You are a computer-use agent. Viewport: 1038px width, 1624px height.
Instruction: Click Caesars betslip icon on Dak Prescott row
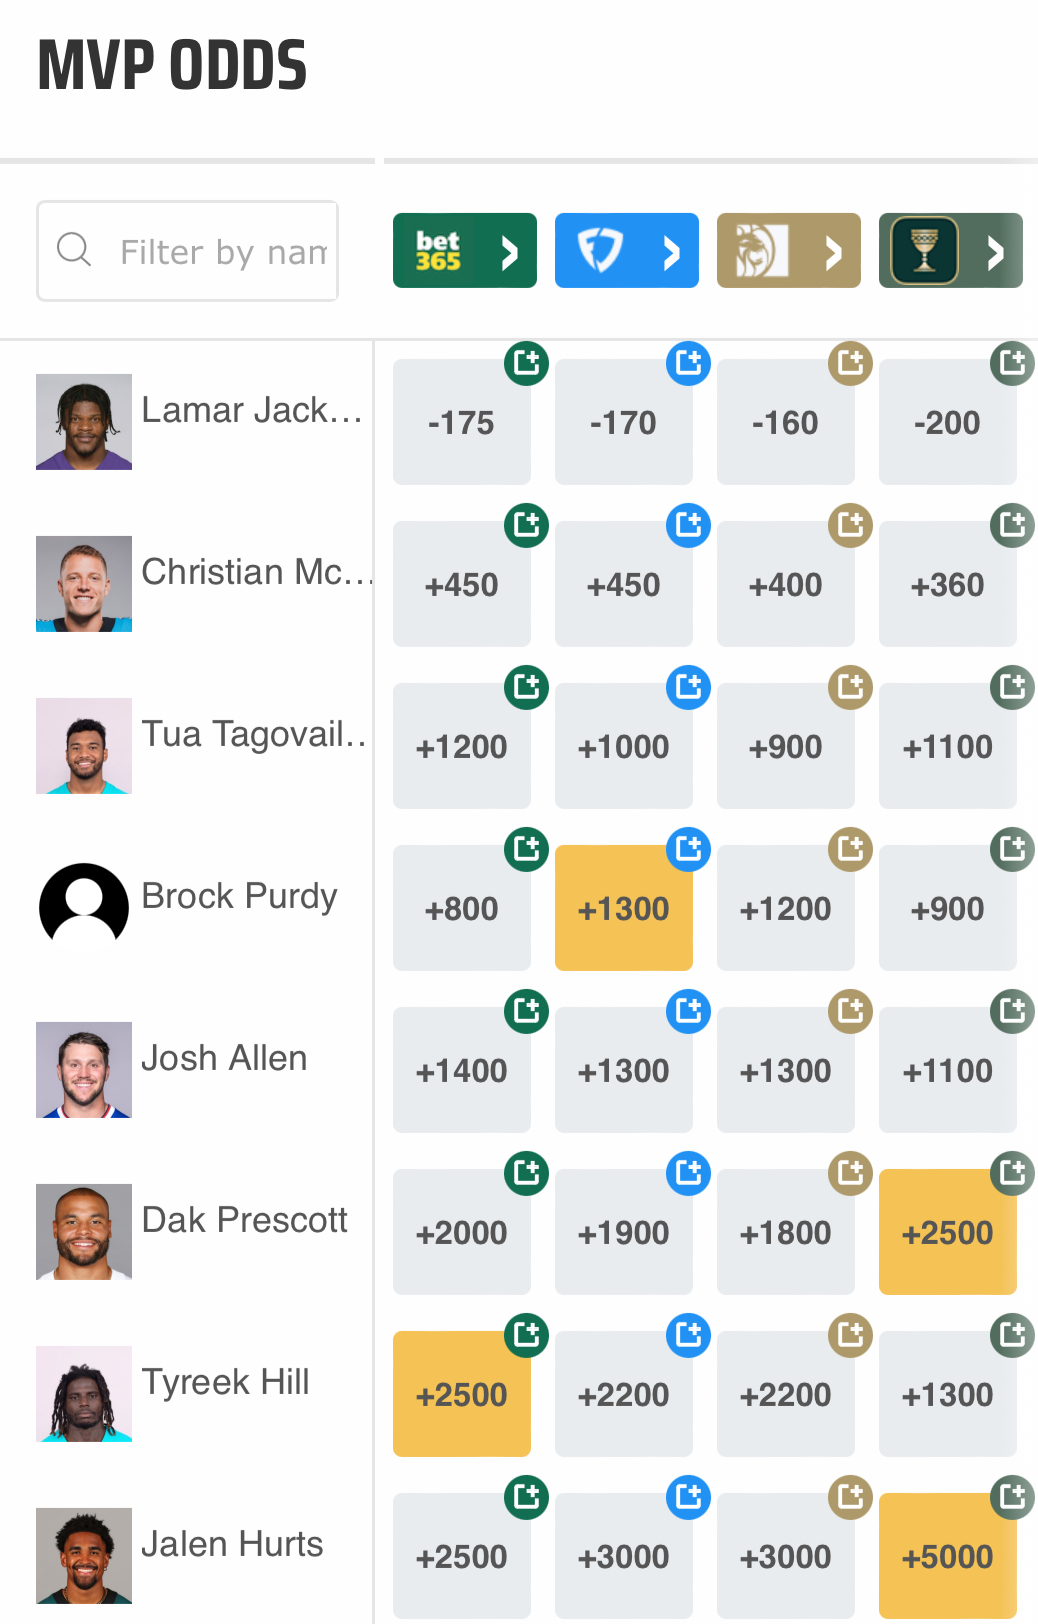(1012, 1173)
